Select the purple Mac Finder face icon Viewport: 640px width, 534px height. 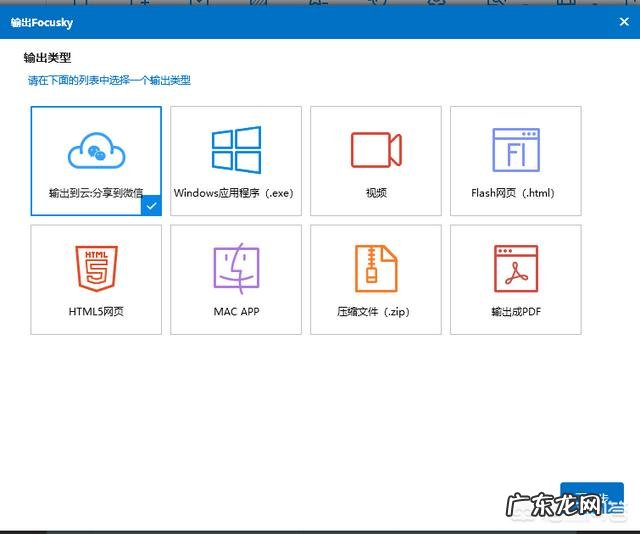[236, 268]
